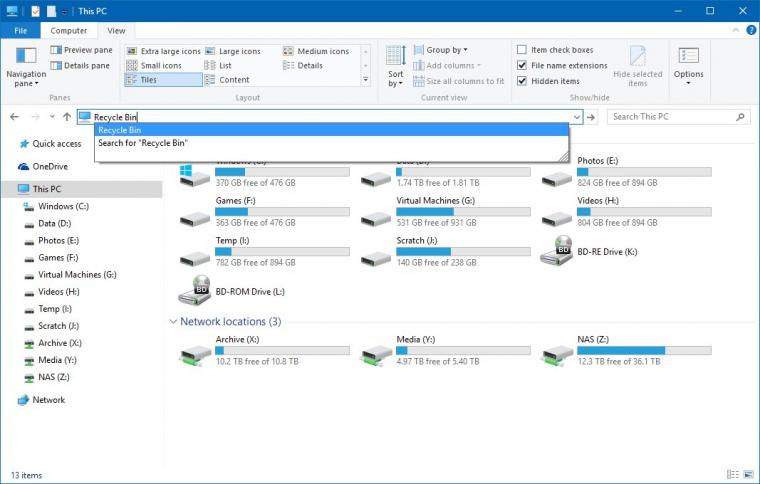Screen dimensions: 760x484
Task: Open the BD-ROM Drive (L:) tile
Action: (232, 291)
